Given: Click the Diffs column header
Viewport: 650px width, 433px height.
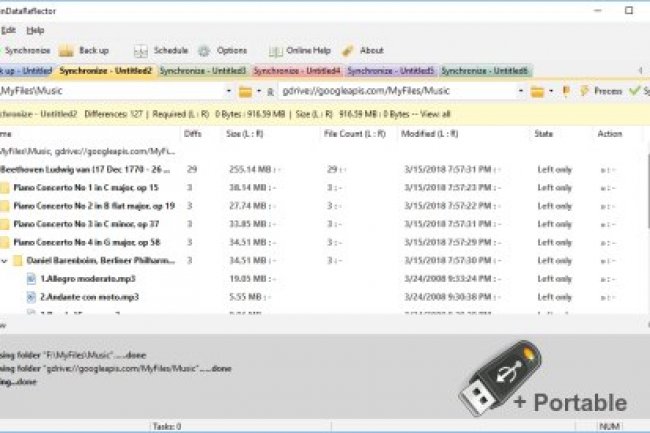Looking at the screenshot, I should (193, 134).
